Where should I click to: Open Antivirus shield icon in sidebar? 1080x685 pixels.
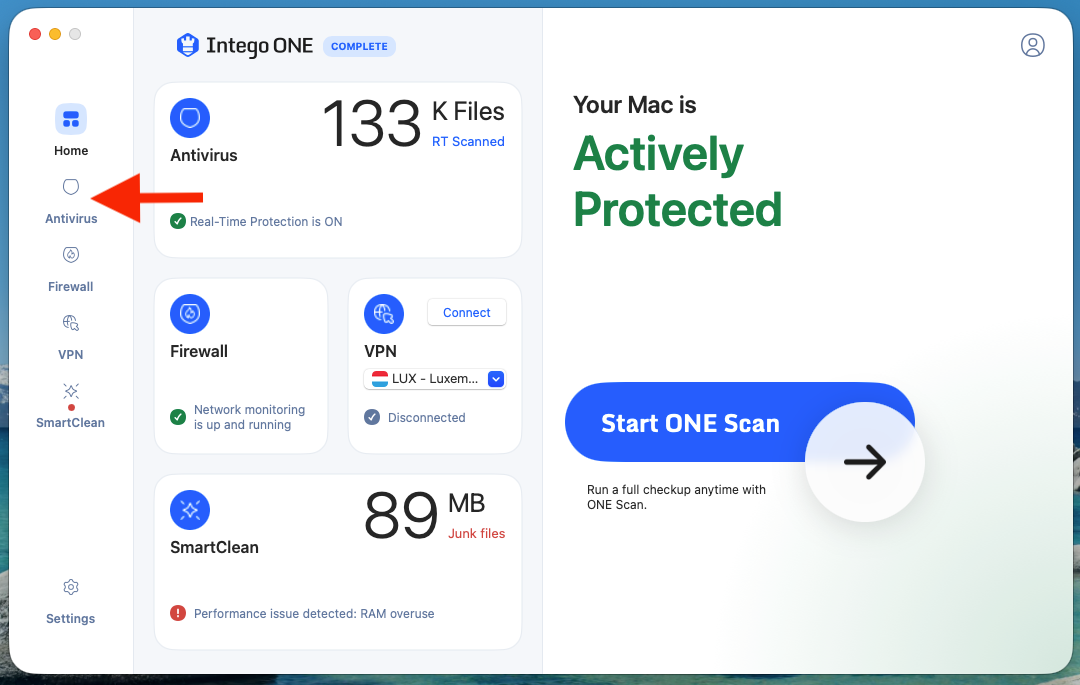pos(71,187)
